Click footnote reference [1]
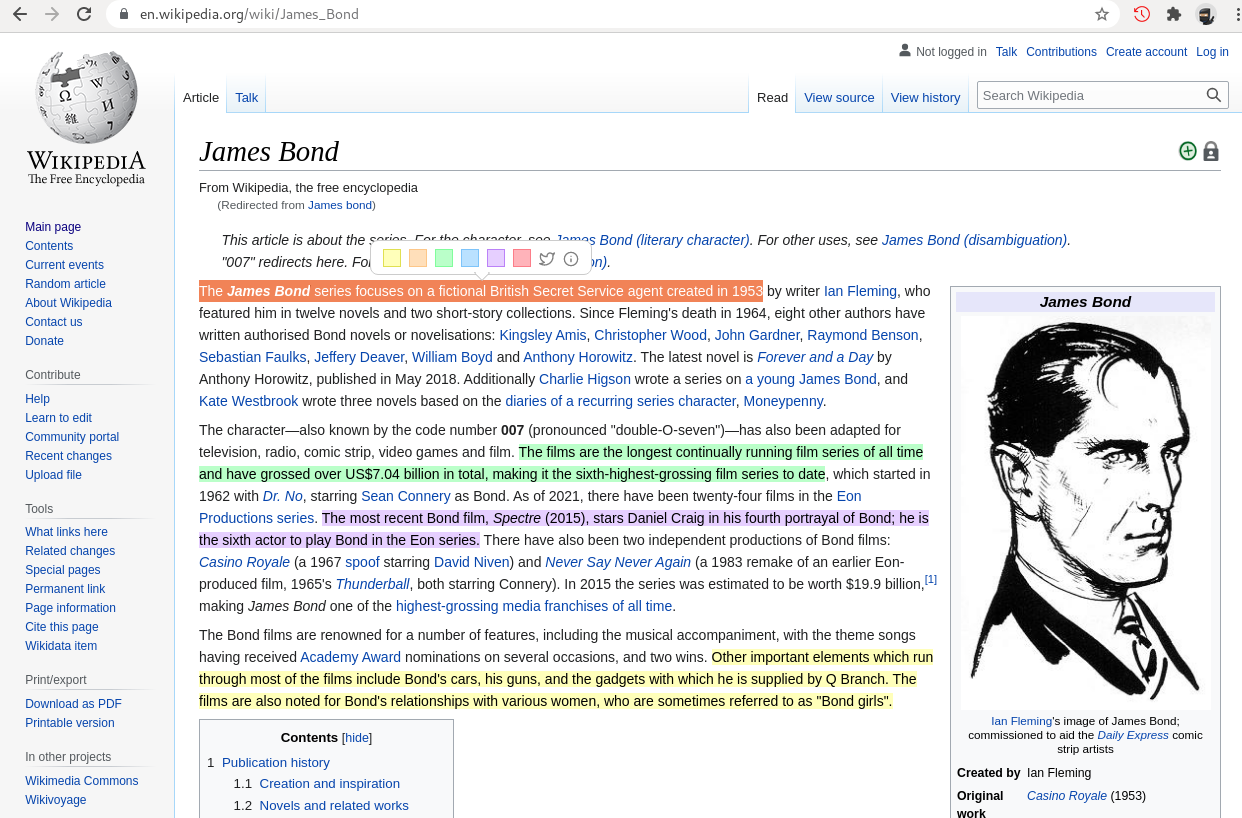Viewport: 1242px width, 818px height. (931, 579)
